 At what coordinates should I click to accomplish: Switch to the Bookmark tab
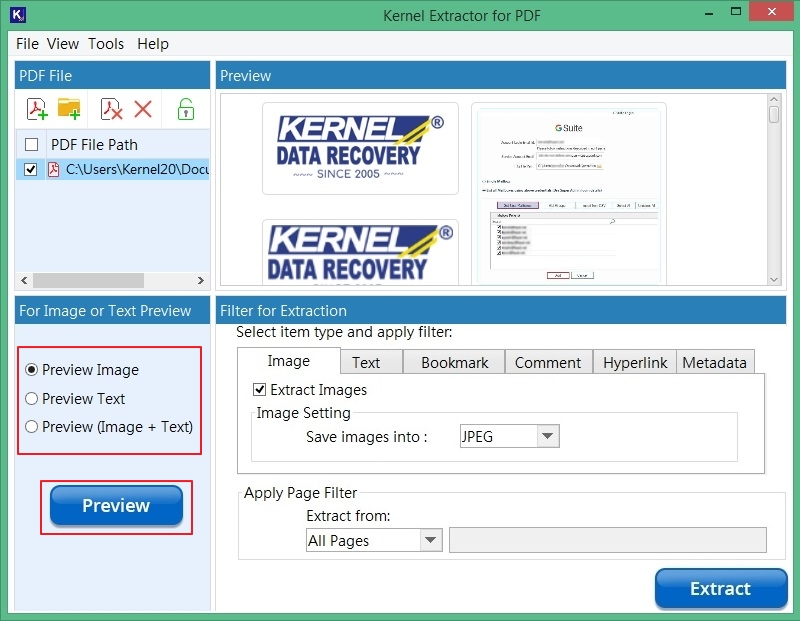coord(454,362)
